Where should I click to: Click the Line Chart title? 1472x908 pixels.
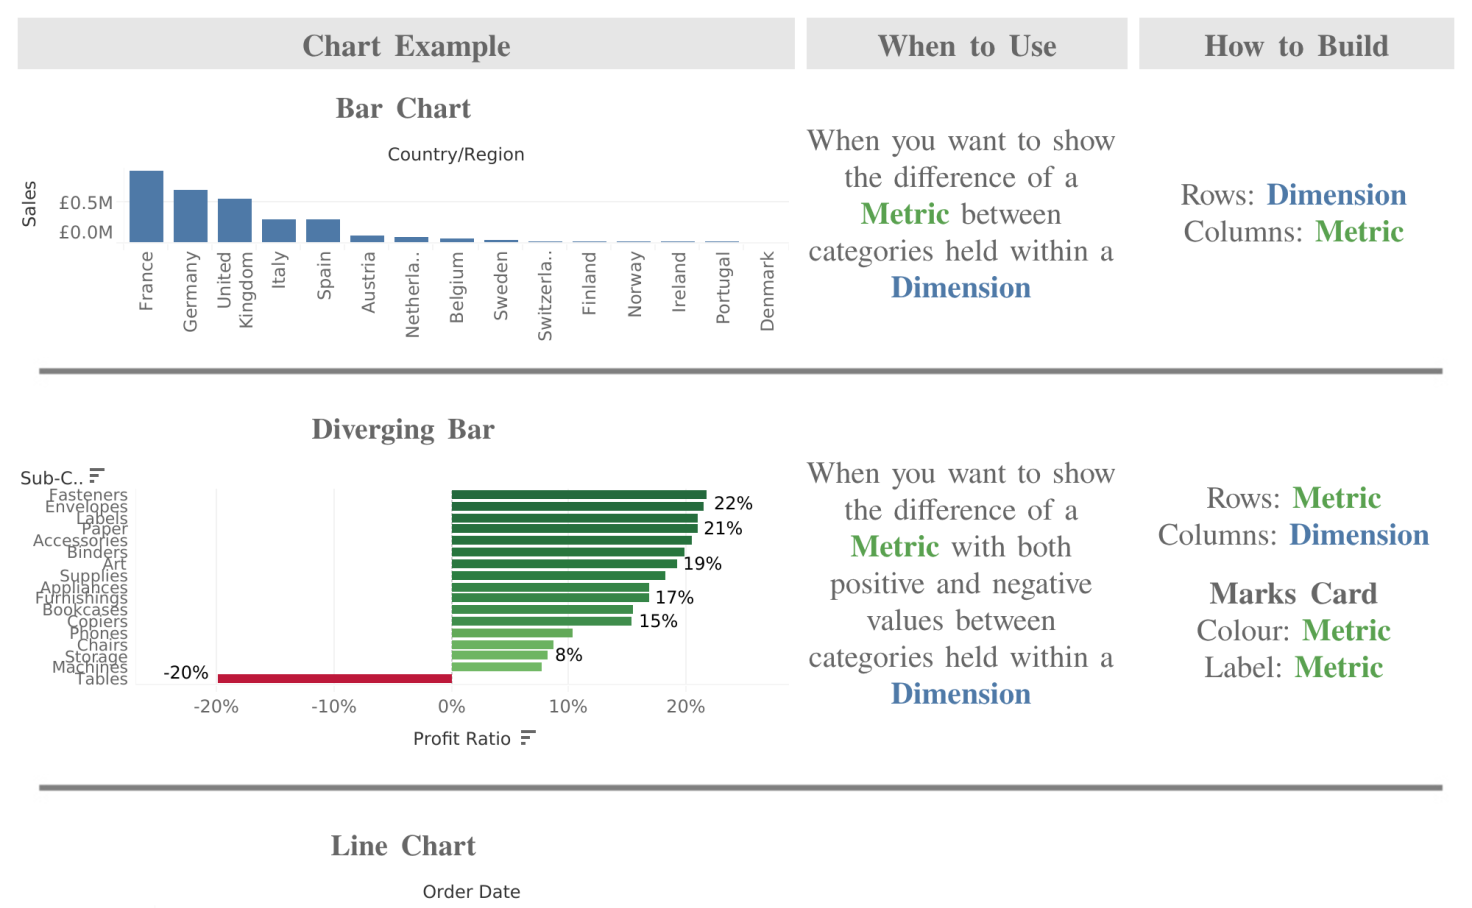pos(403,846)
